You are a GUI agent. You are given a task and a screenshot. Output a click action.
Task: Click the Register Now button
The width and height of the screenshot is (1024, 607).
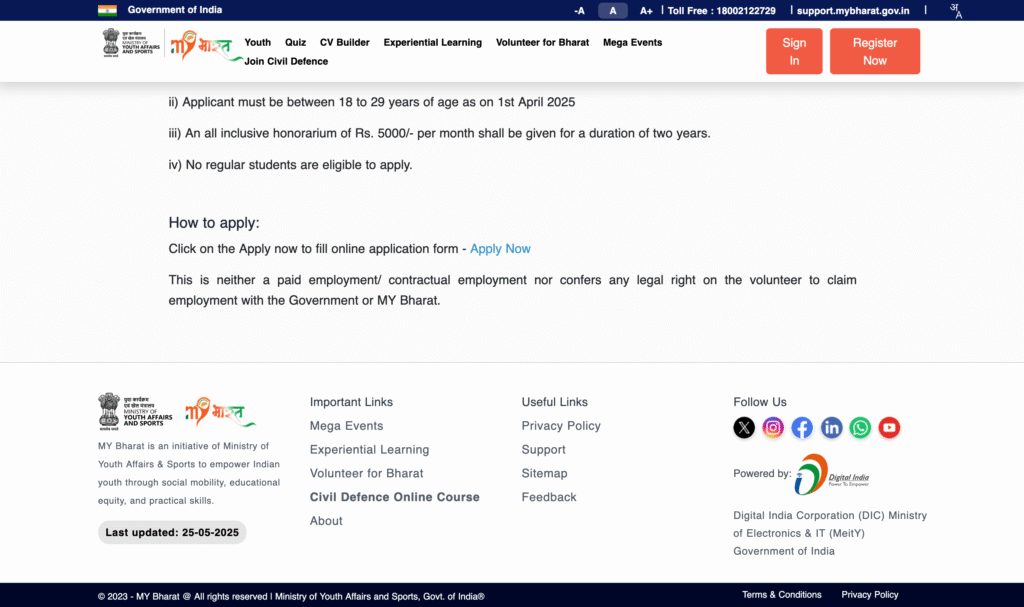tap(874, 51)
